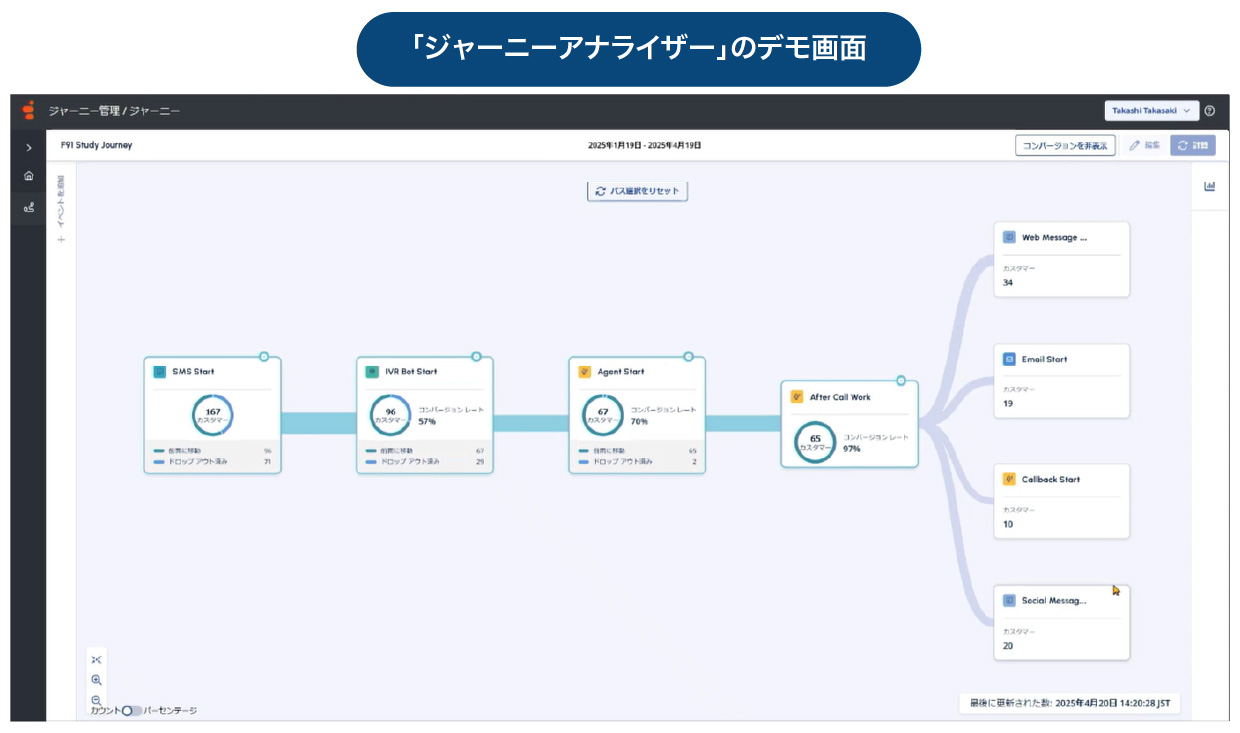The height and width of the screenshot is (733, 1240).
Task: Click the パス選択をリセット button
Action: 637,191
